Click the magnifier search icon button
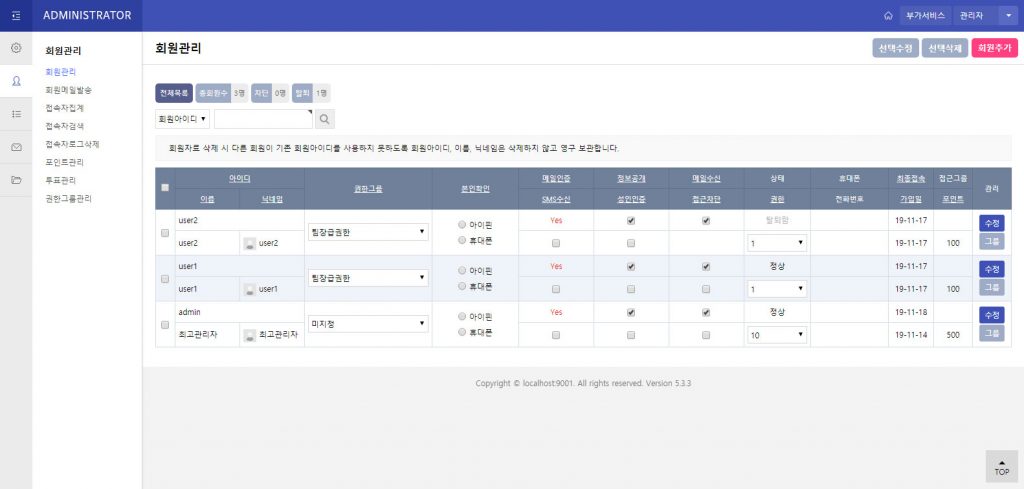This screenshot has width=1024, height=489. point(325,119)
